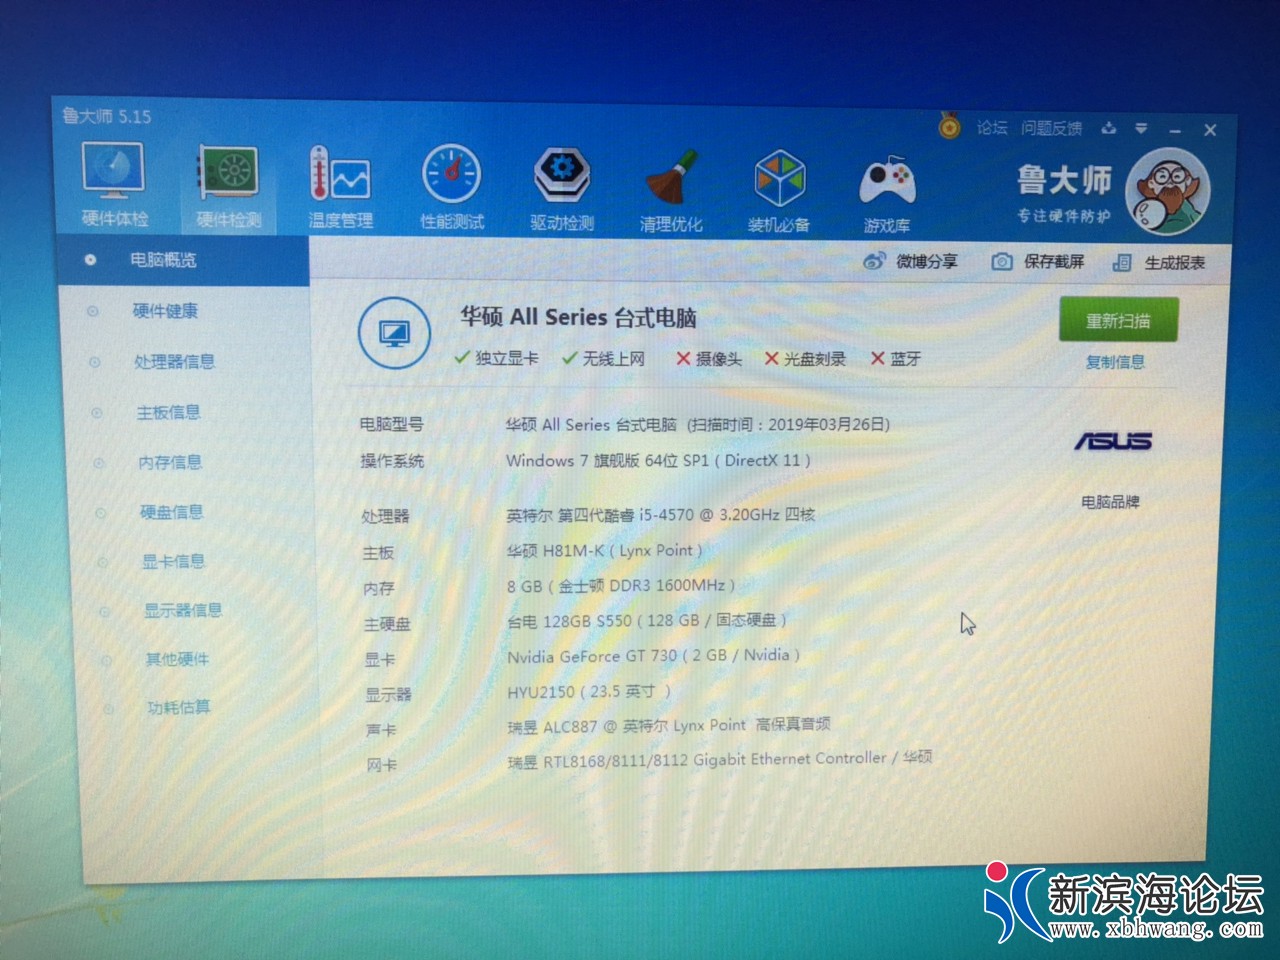The height and width of the screenshot is (960, 1280).
Task: Select 电脑概览 overview in sidebar
Action: 163,260
